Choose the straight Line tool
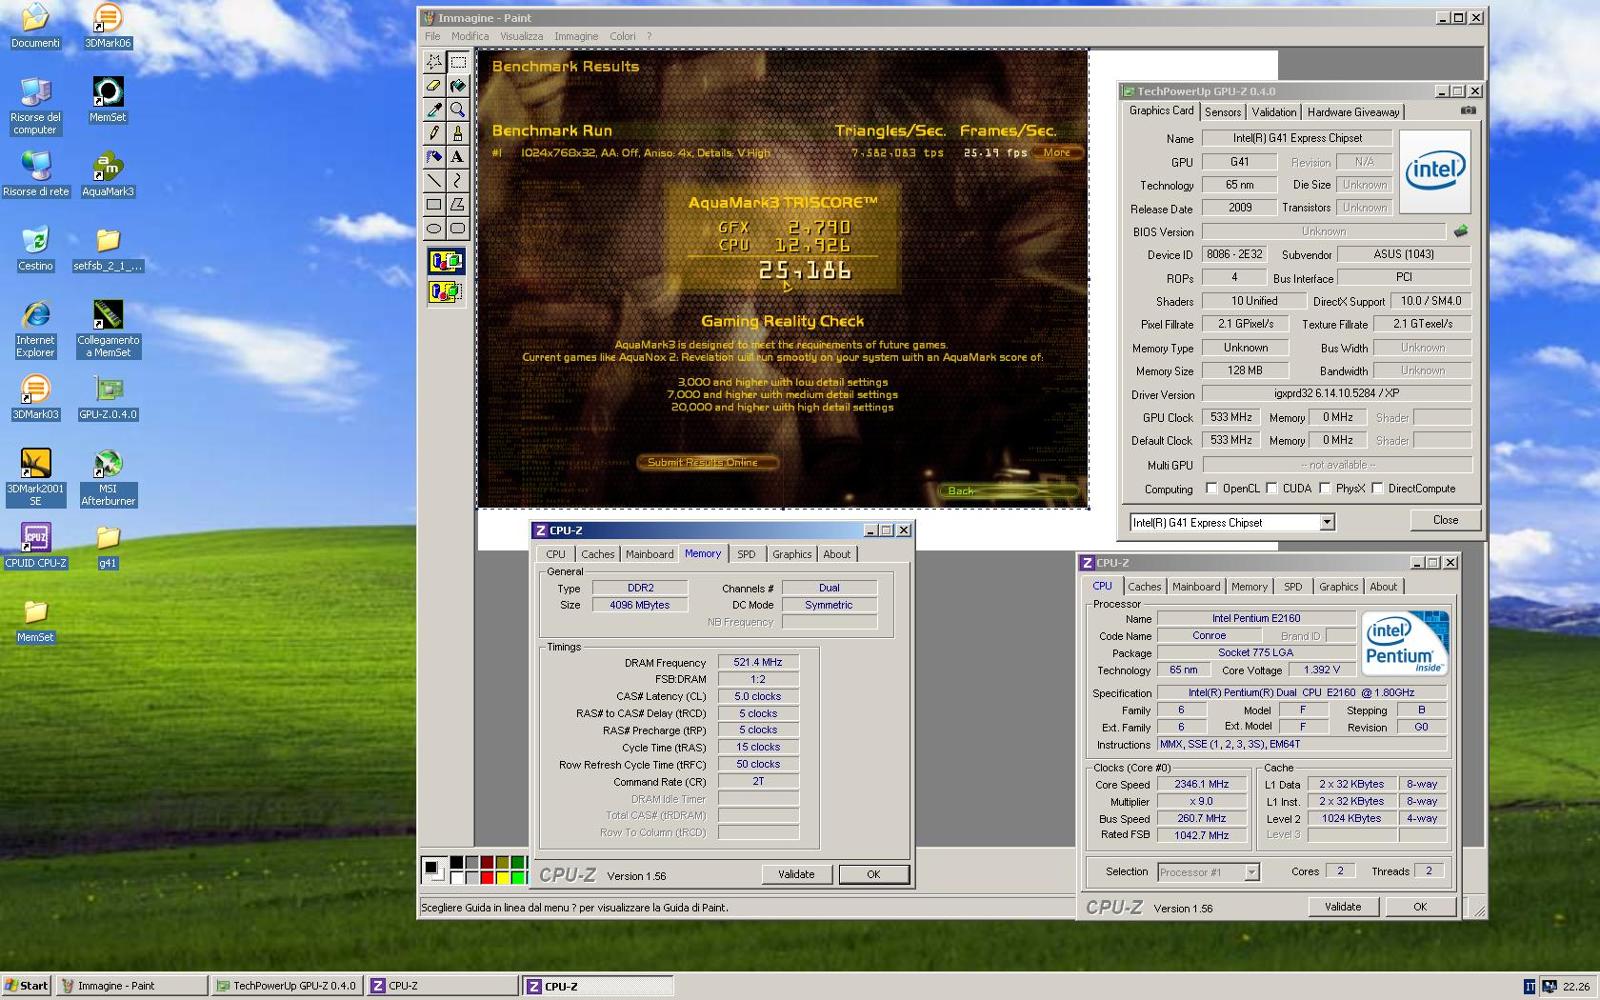 tap(434, 181)
